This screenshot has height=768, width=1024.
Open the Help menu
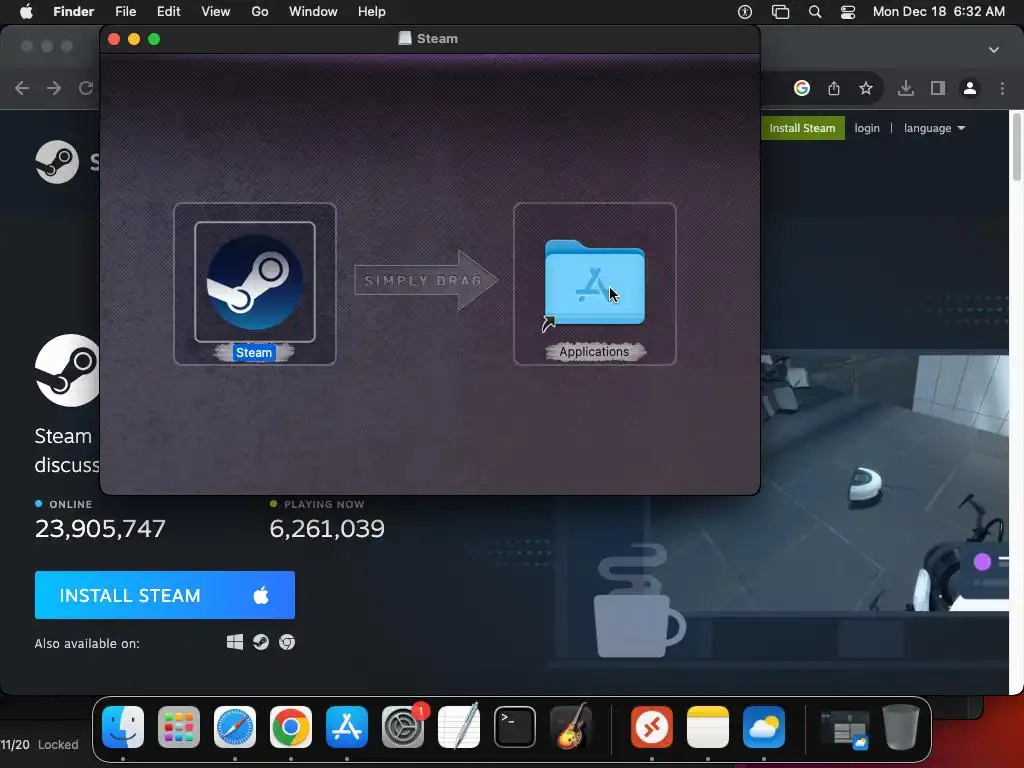pyautogui.click(x=372, y=12)
